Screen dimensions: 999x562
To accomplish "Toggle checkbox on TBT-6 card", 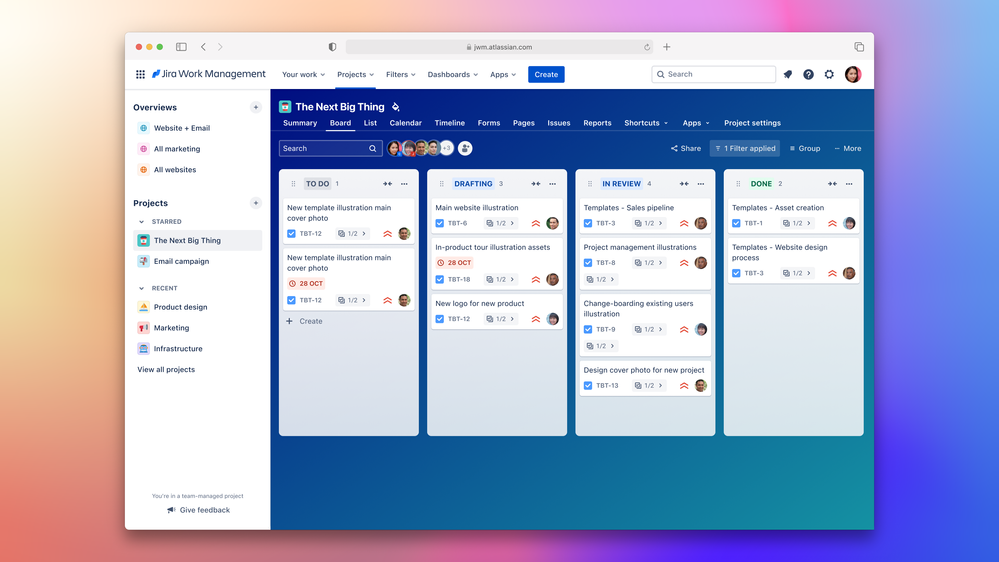I will 440,223.
